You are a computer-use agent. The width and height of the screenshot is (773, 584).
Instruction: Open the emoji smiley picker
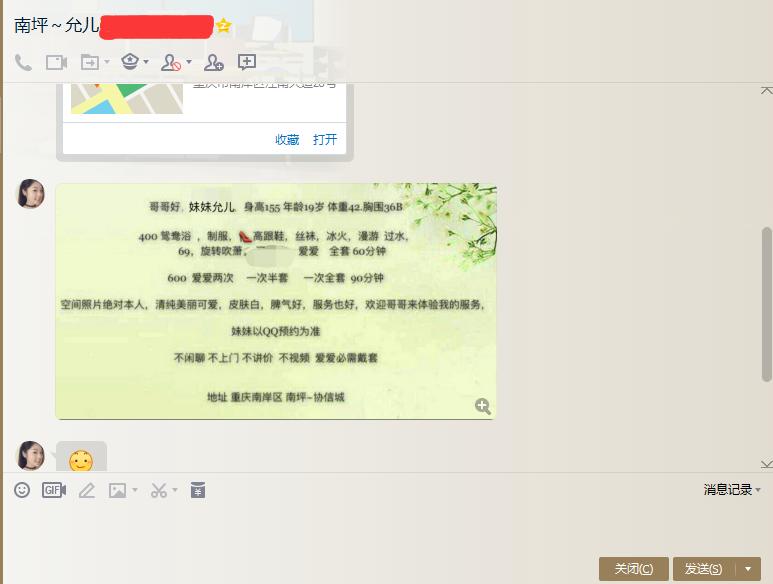(22, 490)
